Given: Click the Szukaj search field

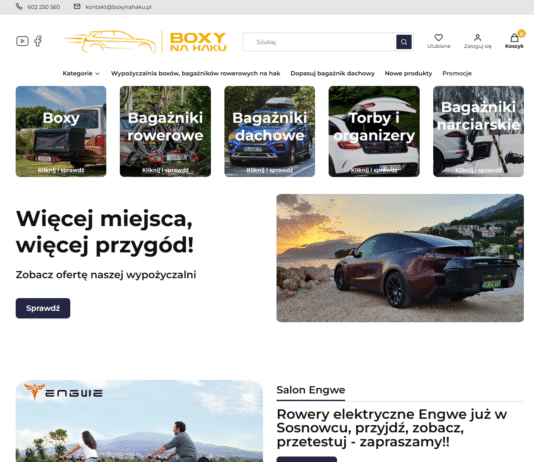Looking at the screenshot, I should click(x=319, y=42).
